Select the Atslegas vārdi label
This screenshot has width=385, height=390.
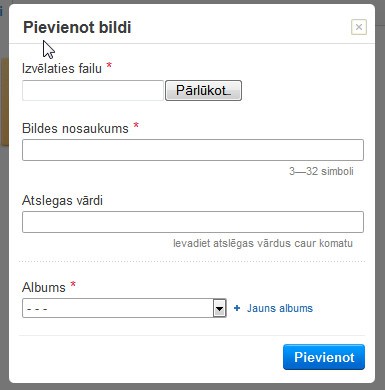(62, 200)
